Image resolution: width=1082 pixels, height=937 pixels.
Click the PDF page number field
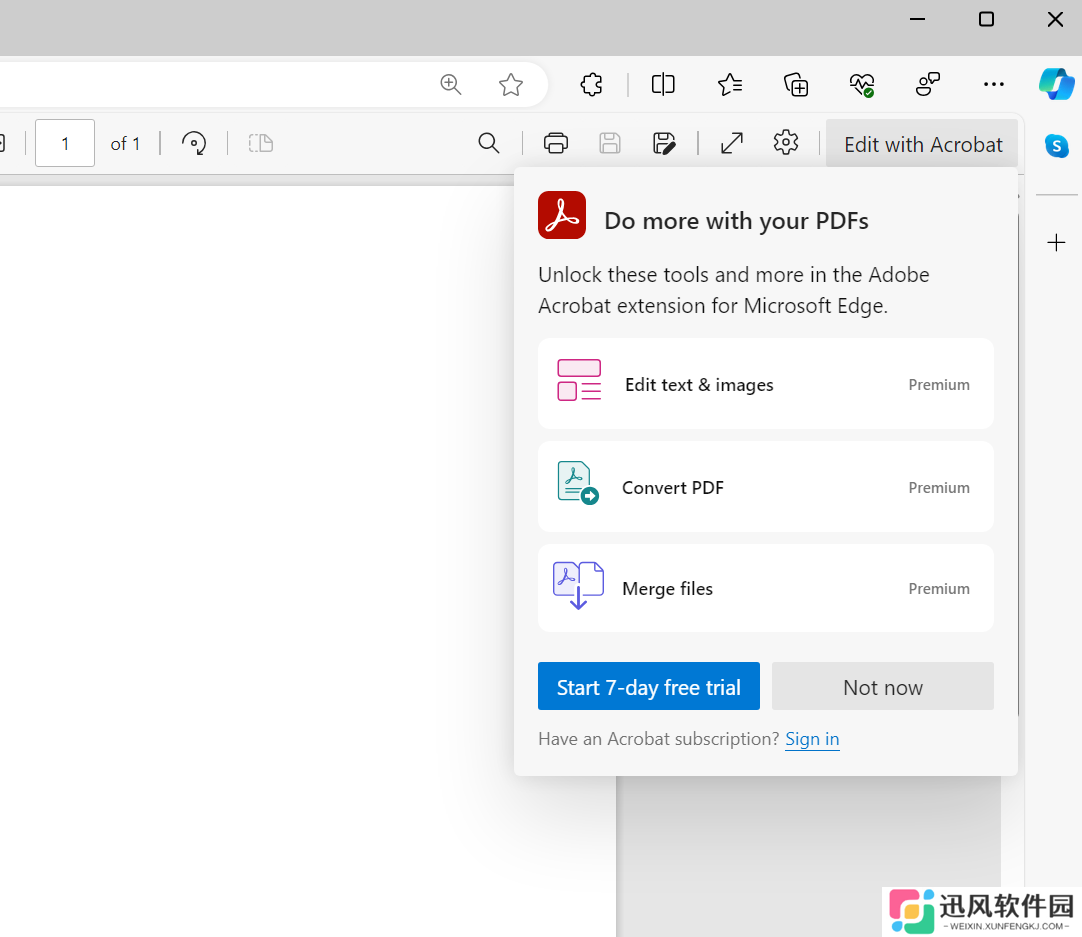[x=65, y=143]
